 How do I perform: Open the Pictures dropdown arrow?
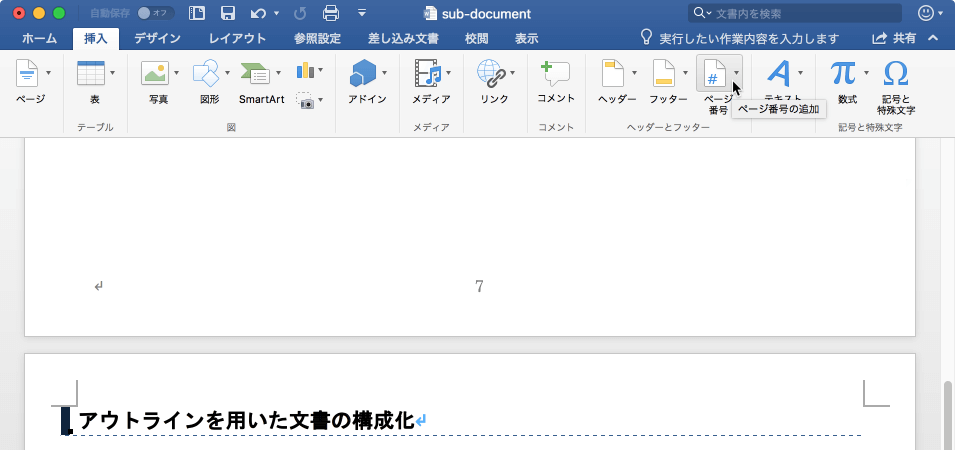[177, 73]
